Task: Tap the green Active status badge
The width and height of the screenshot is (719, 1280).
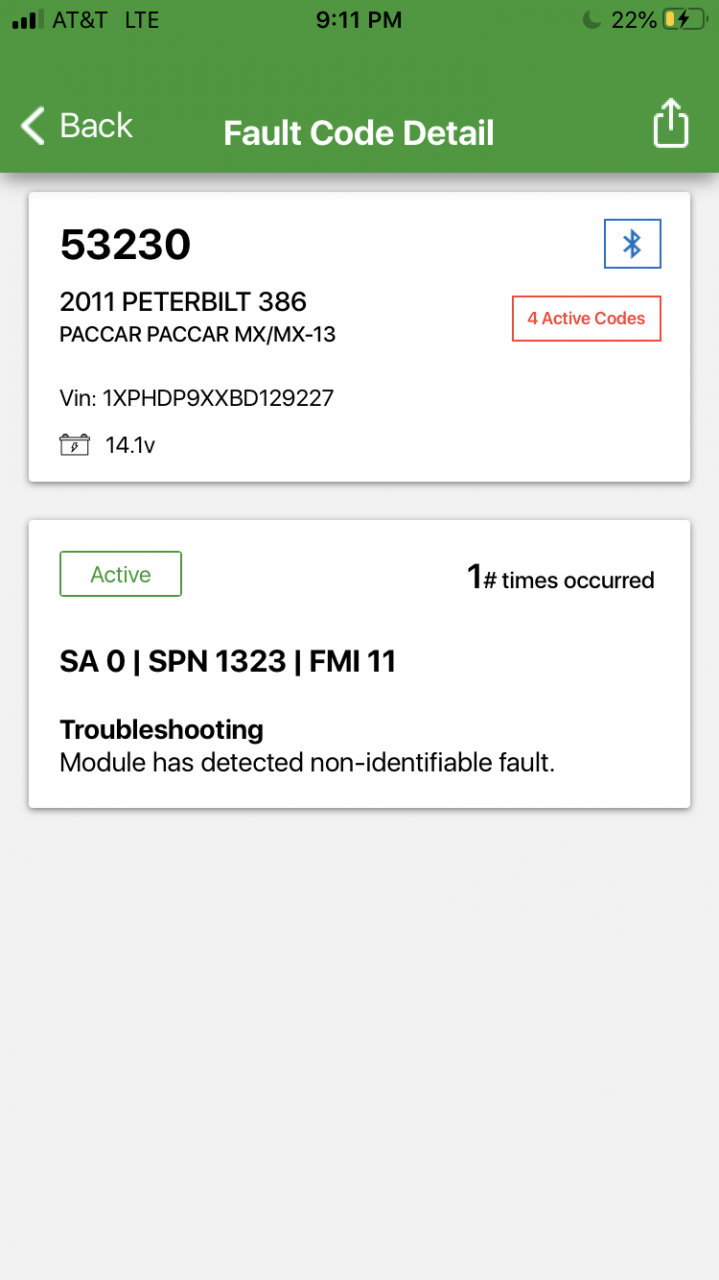Action: 120,574
